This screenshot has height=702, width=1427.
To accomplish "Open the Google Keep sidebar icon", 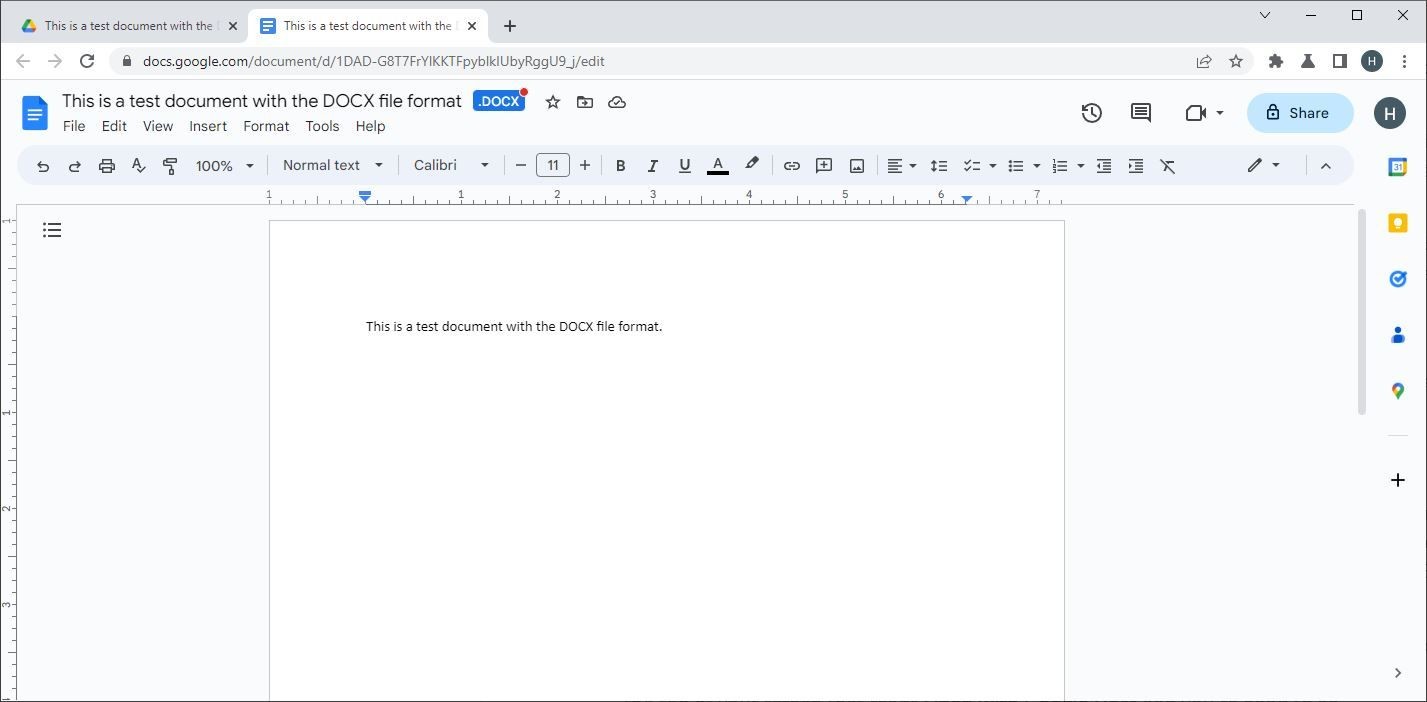I will [x=1398, y=223].
